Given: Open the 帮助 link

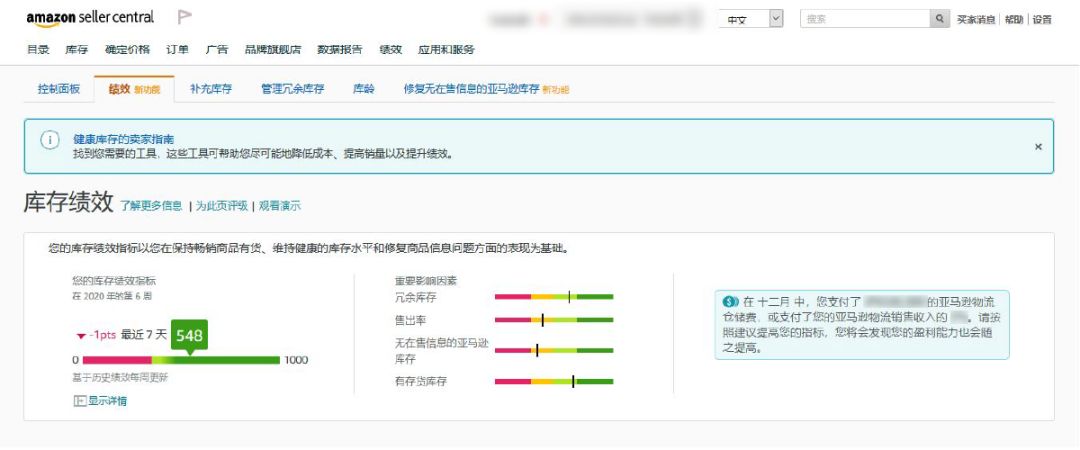Looking at the screenshot, I should coord(1014,19).
